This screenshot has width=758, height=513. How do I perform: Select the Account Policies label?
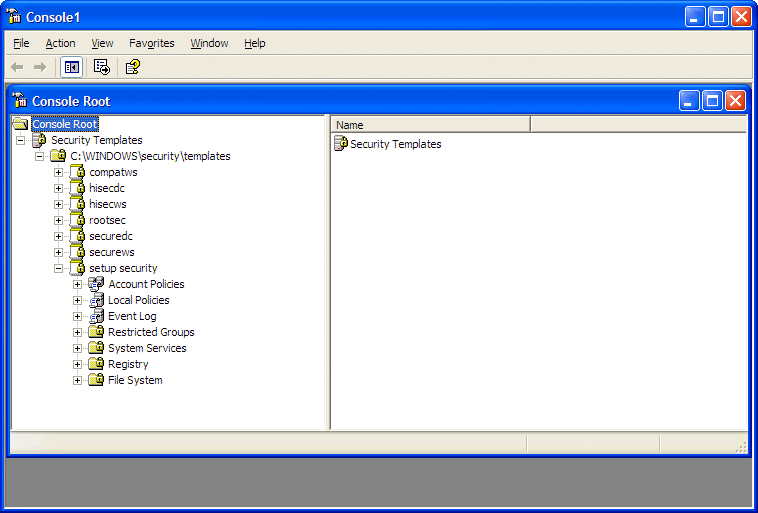coord(146,284)
